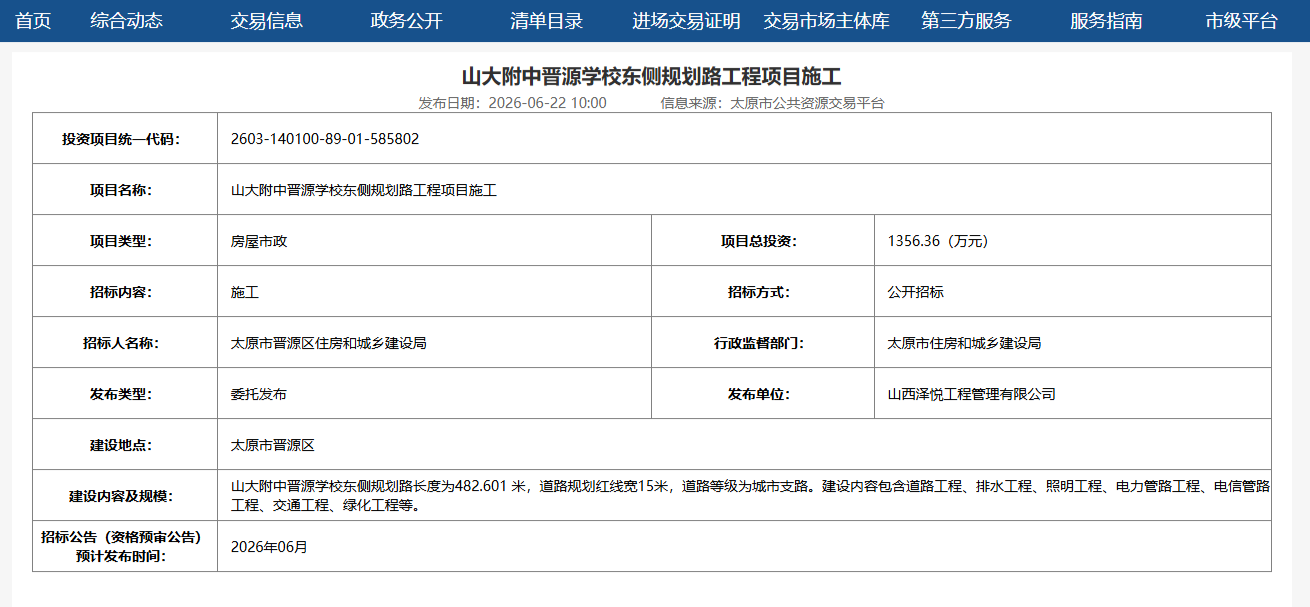Click the 发布类型 label cell

tap(125, 394)
